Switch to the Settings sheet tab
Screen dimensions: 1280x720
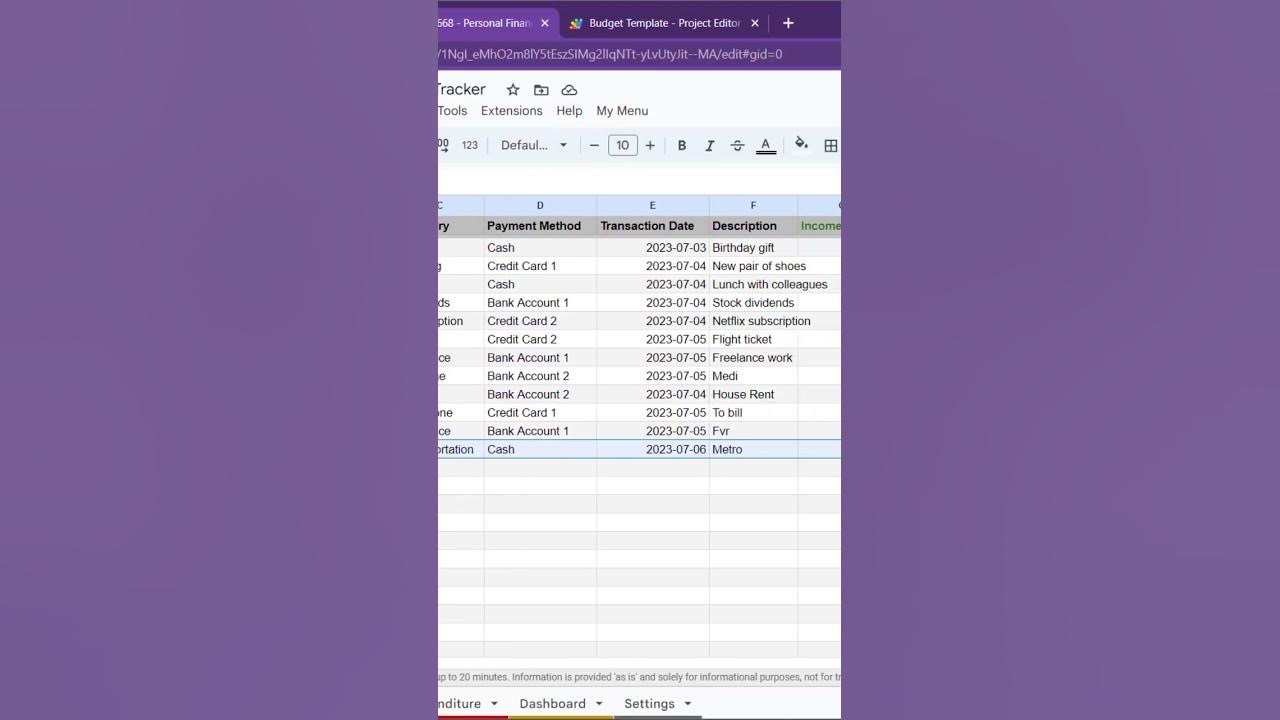[649, 703]
